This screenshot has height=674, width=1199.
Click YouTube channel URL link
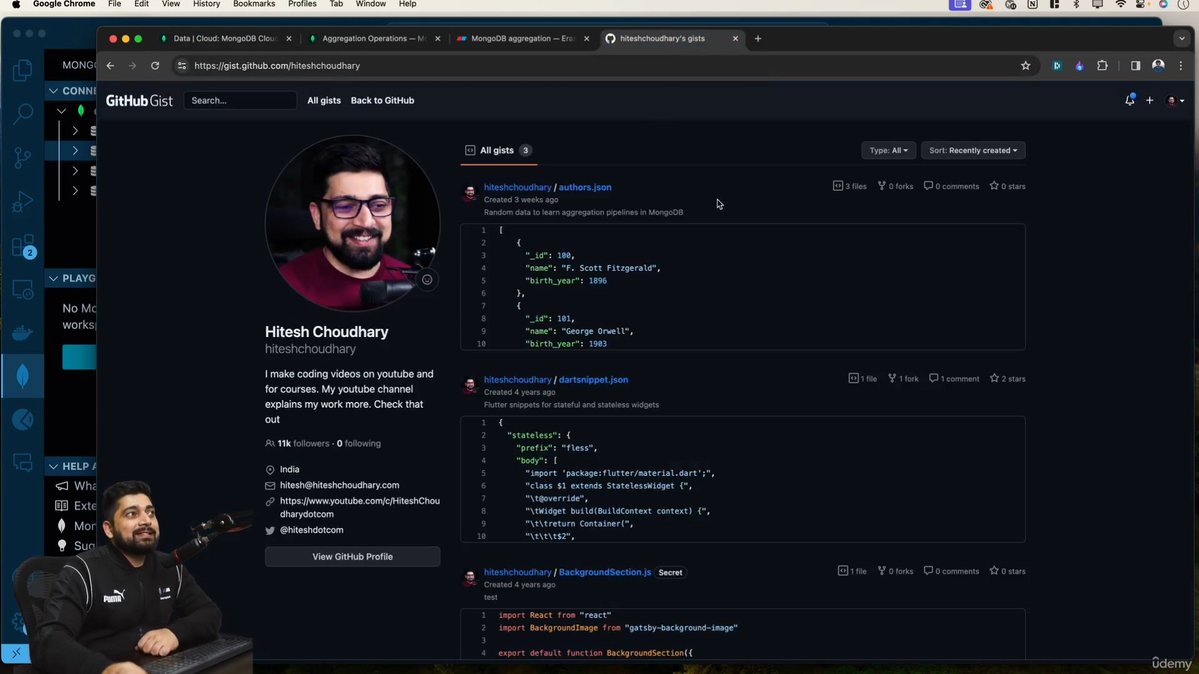tap(359, 507)
